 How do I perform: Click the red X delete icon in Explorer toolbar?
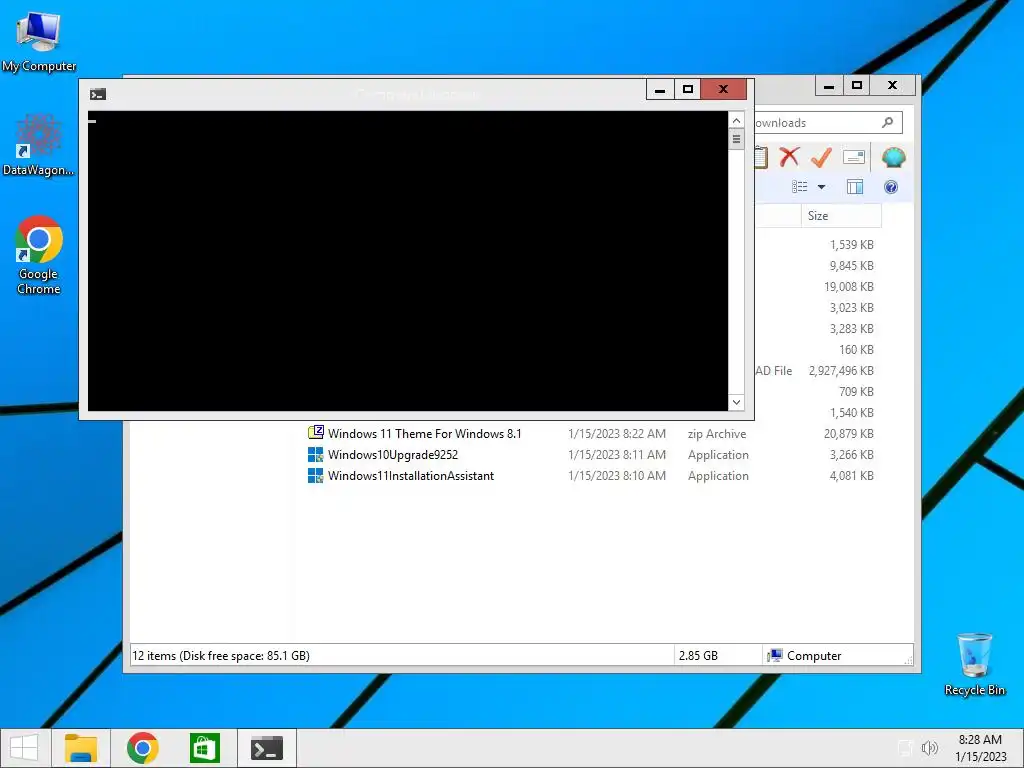tap(789, 157)
